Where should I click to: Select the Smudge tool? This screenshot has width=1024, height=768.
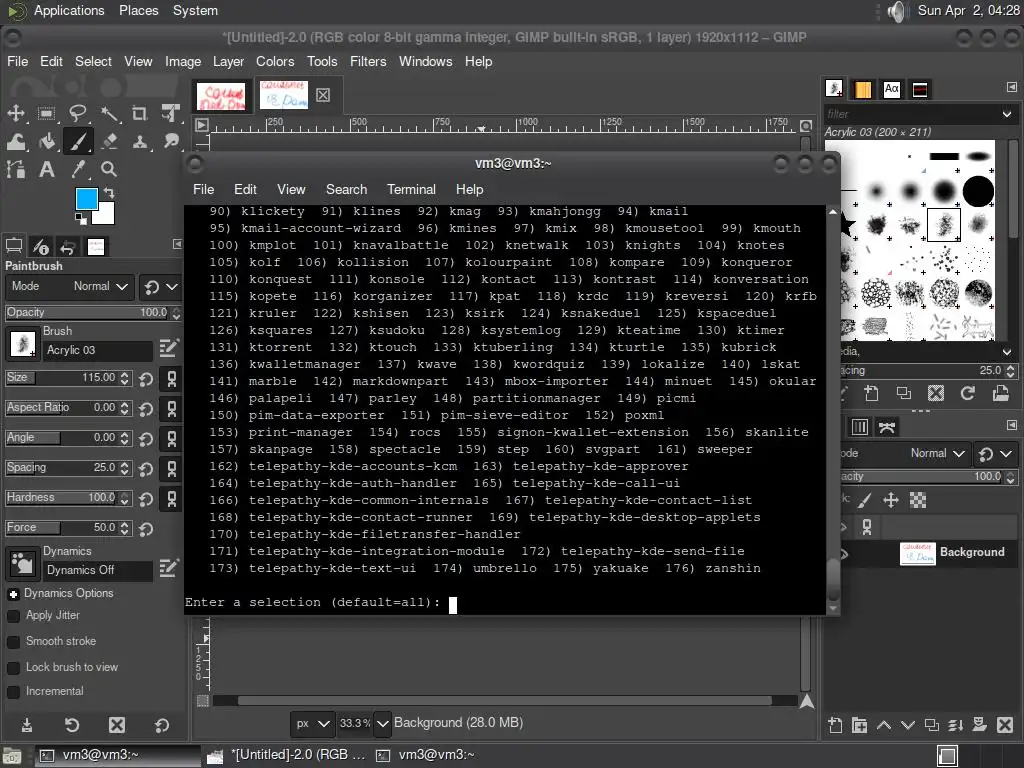pos(171,141)
